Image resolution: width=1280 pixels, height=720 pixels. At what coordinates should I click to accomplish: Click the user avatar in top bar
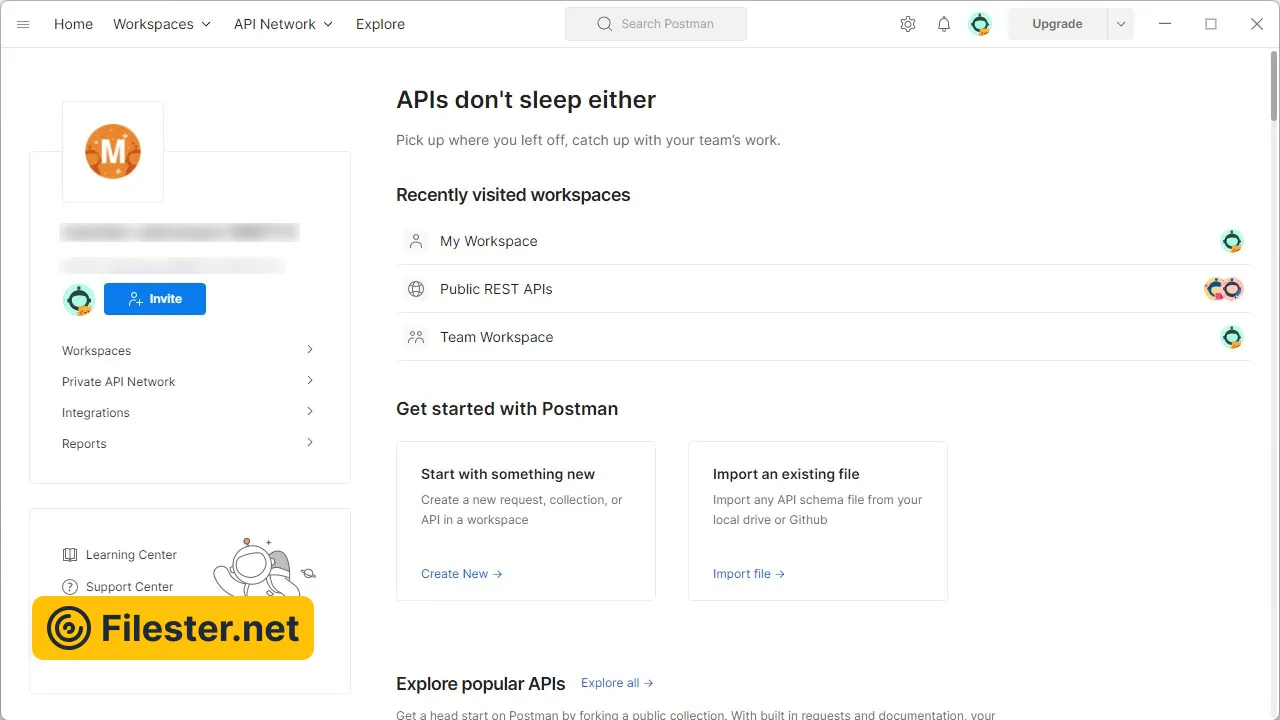click(x=980, y=24)
